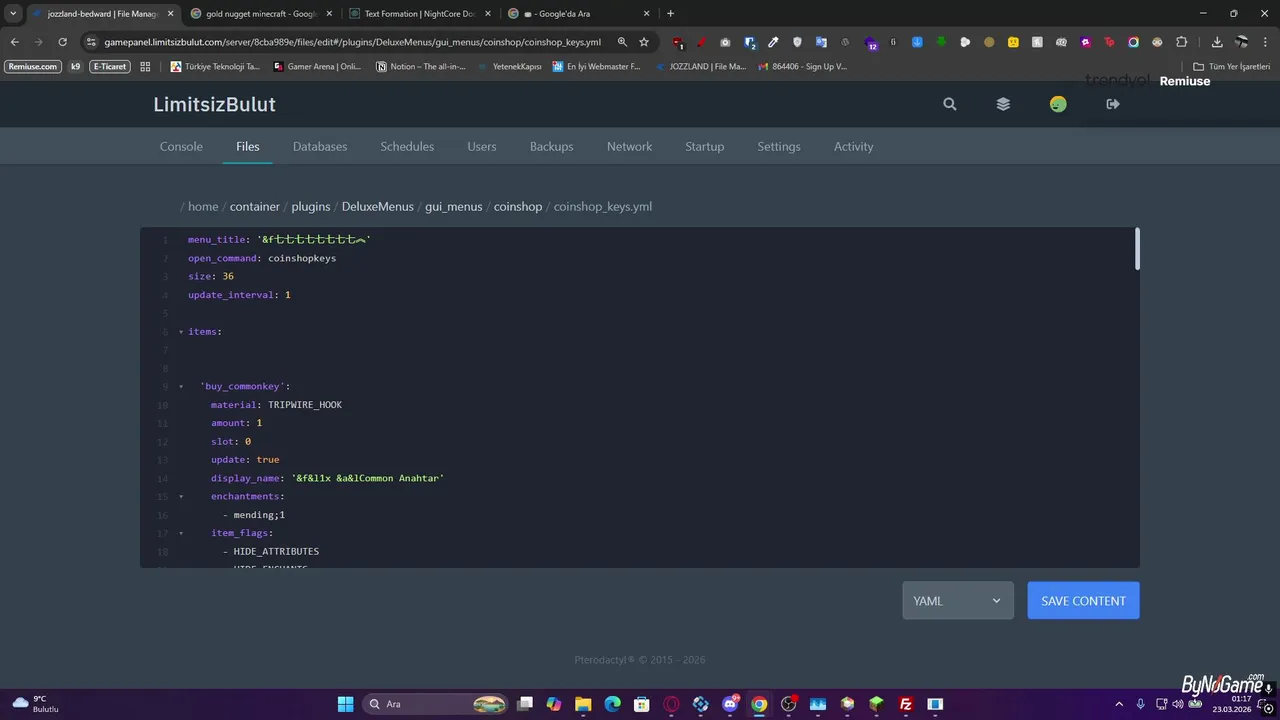Collapse the 'enchantments:' fold arrow

(x=181, y=496)
